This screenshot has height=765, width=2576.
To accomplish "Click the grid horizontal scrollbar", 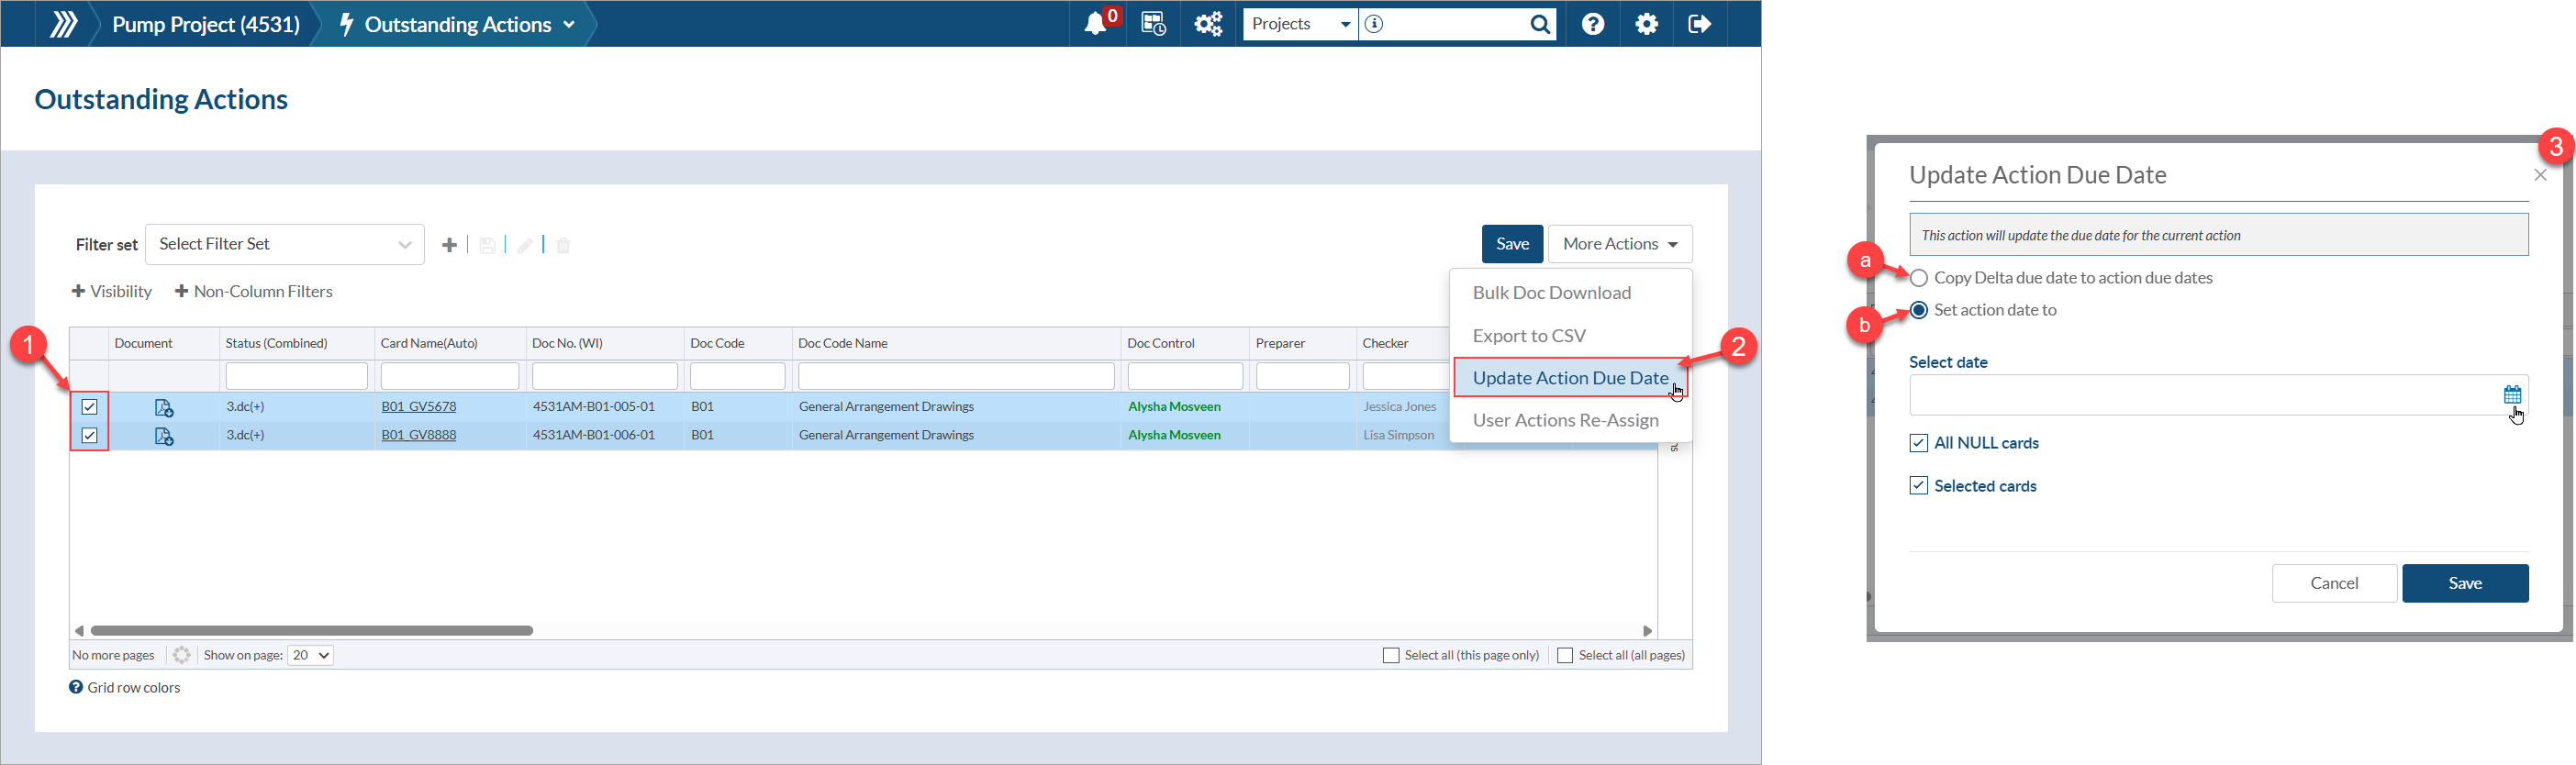I will 311,631.
